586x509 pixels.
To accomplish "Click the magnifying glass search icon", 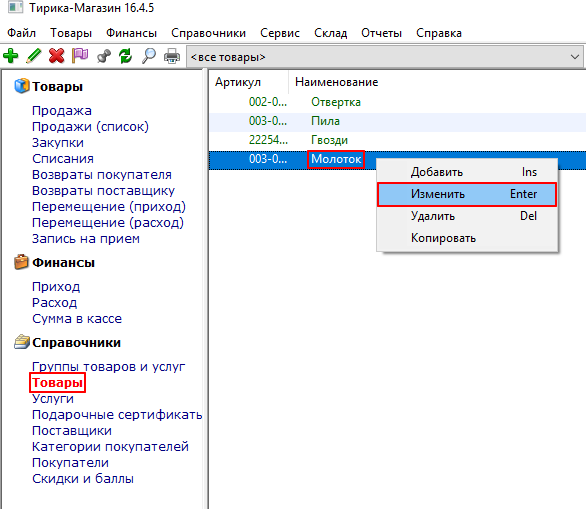I will click(149, 56).
